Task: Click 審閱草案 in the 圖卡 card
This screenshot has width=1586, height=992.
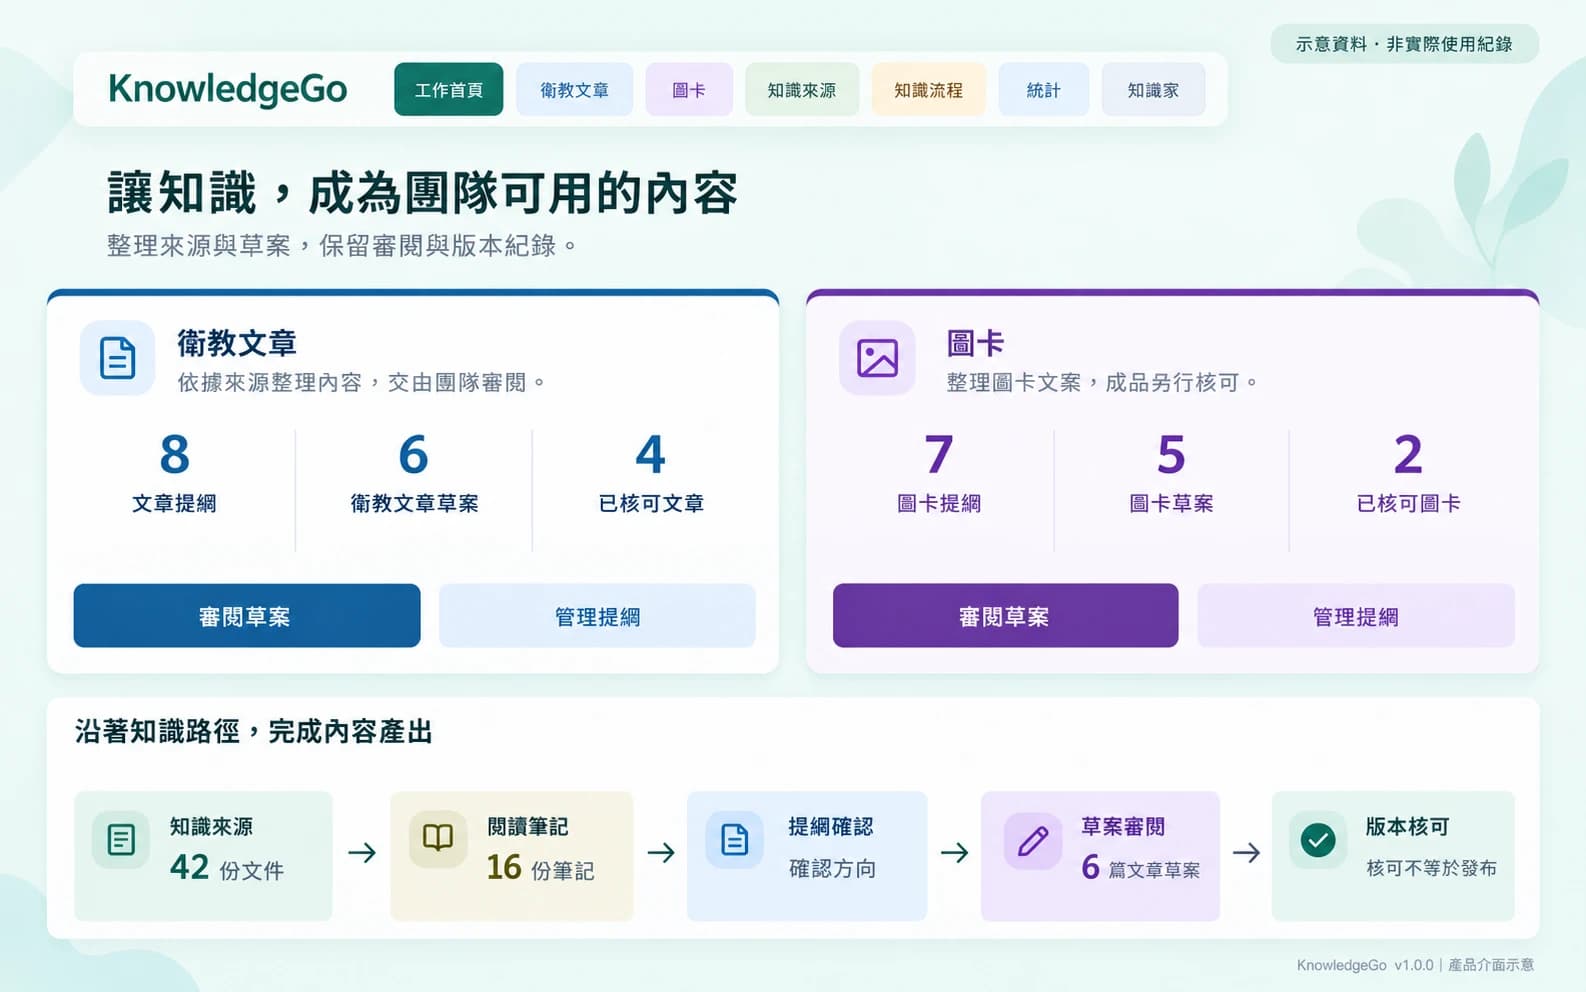Action: pos(1006,616)
